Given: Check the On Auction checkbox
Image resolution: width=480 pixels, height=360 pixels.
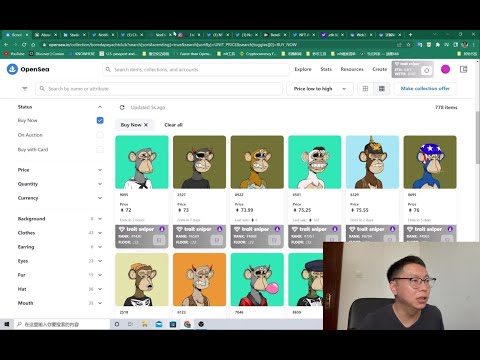Looking at the screenshot, I should [x=100, y=135].
